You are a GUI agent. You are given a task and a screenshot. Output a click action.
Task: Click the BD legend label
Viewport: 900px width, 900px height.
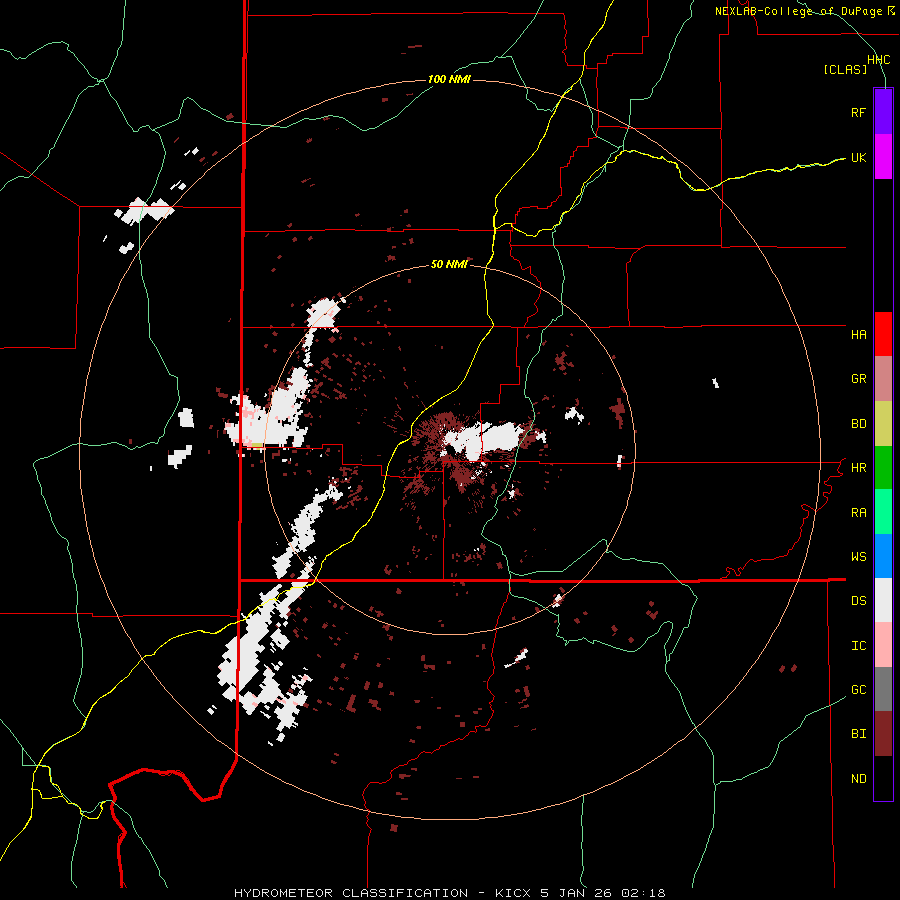pos(858,424)
